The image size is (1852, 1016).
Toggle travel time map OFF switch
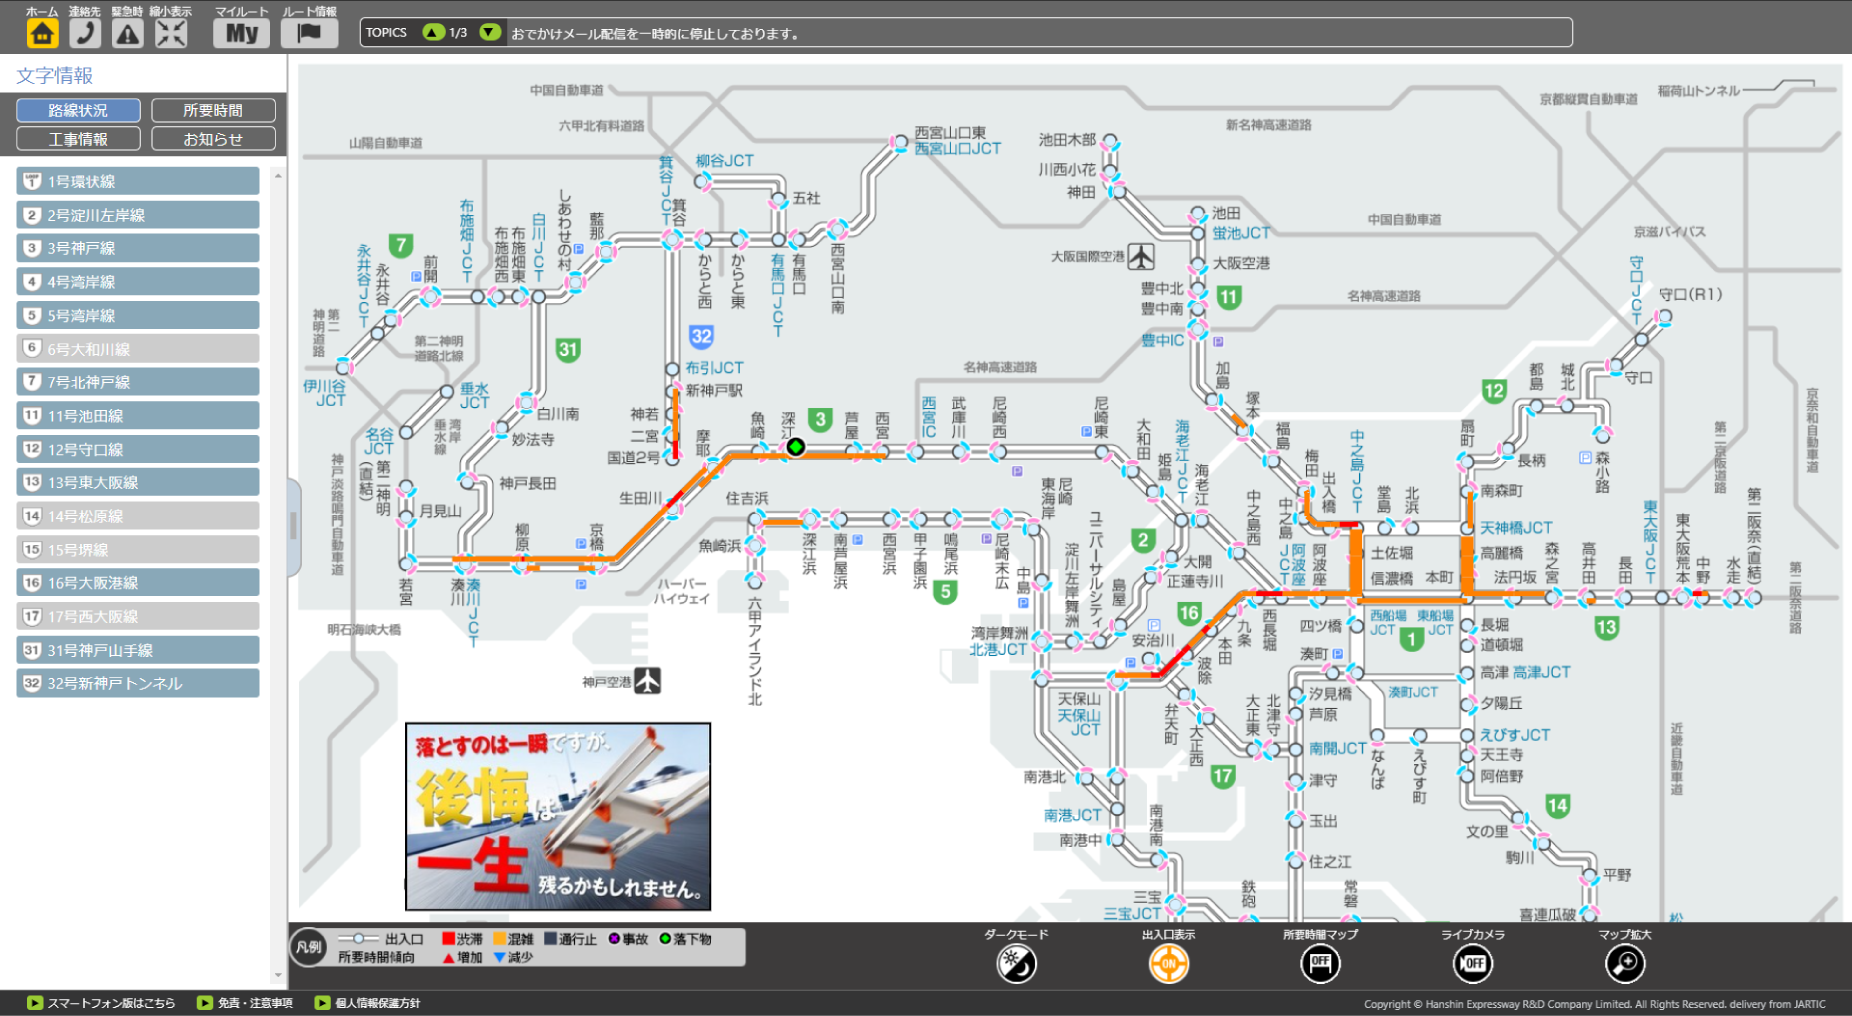[x=1320, y=964]
